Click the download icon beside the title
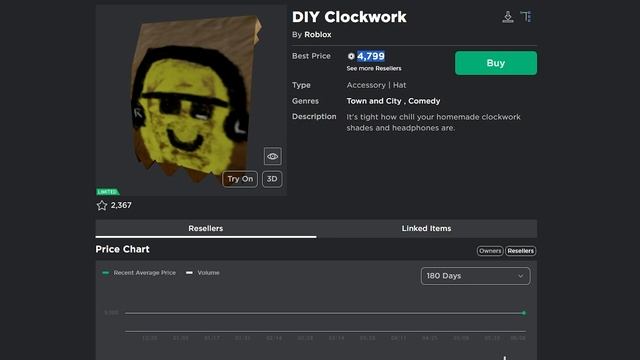640x360 pixels. coord(508,17)
